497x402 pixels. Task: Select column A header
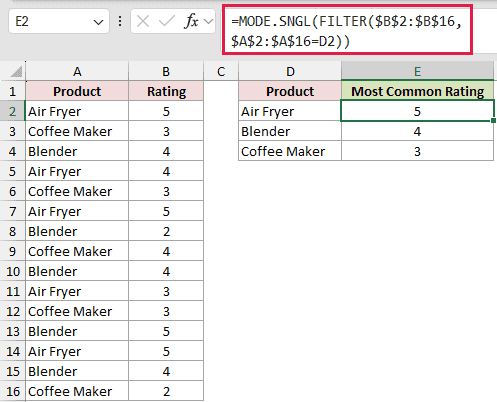(77, 72)
